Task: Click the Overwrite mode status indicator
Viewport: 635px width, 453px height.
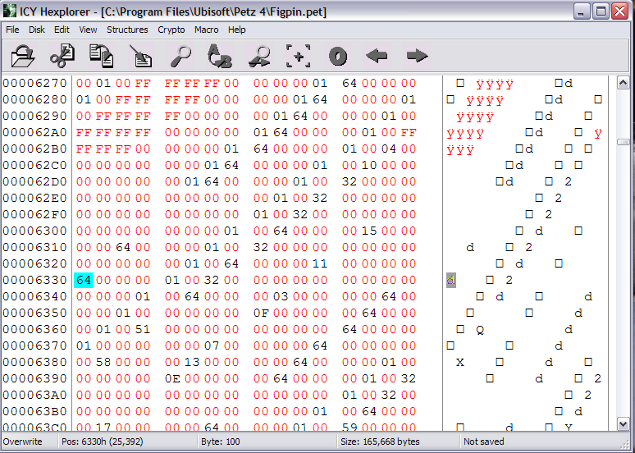Action: [x=23, y=441]
